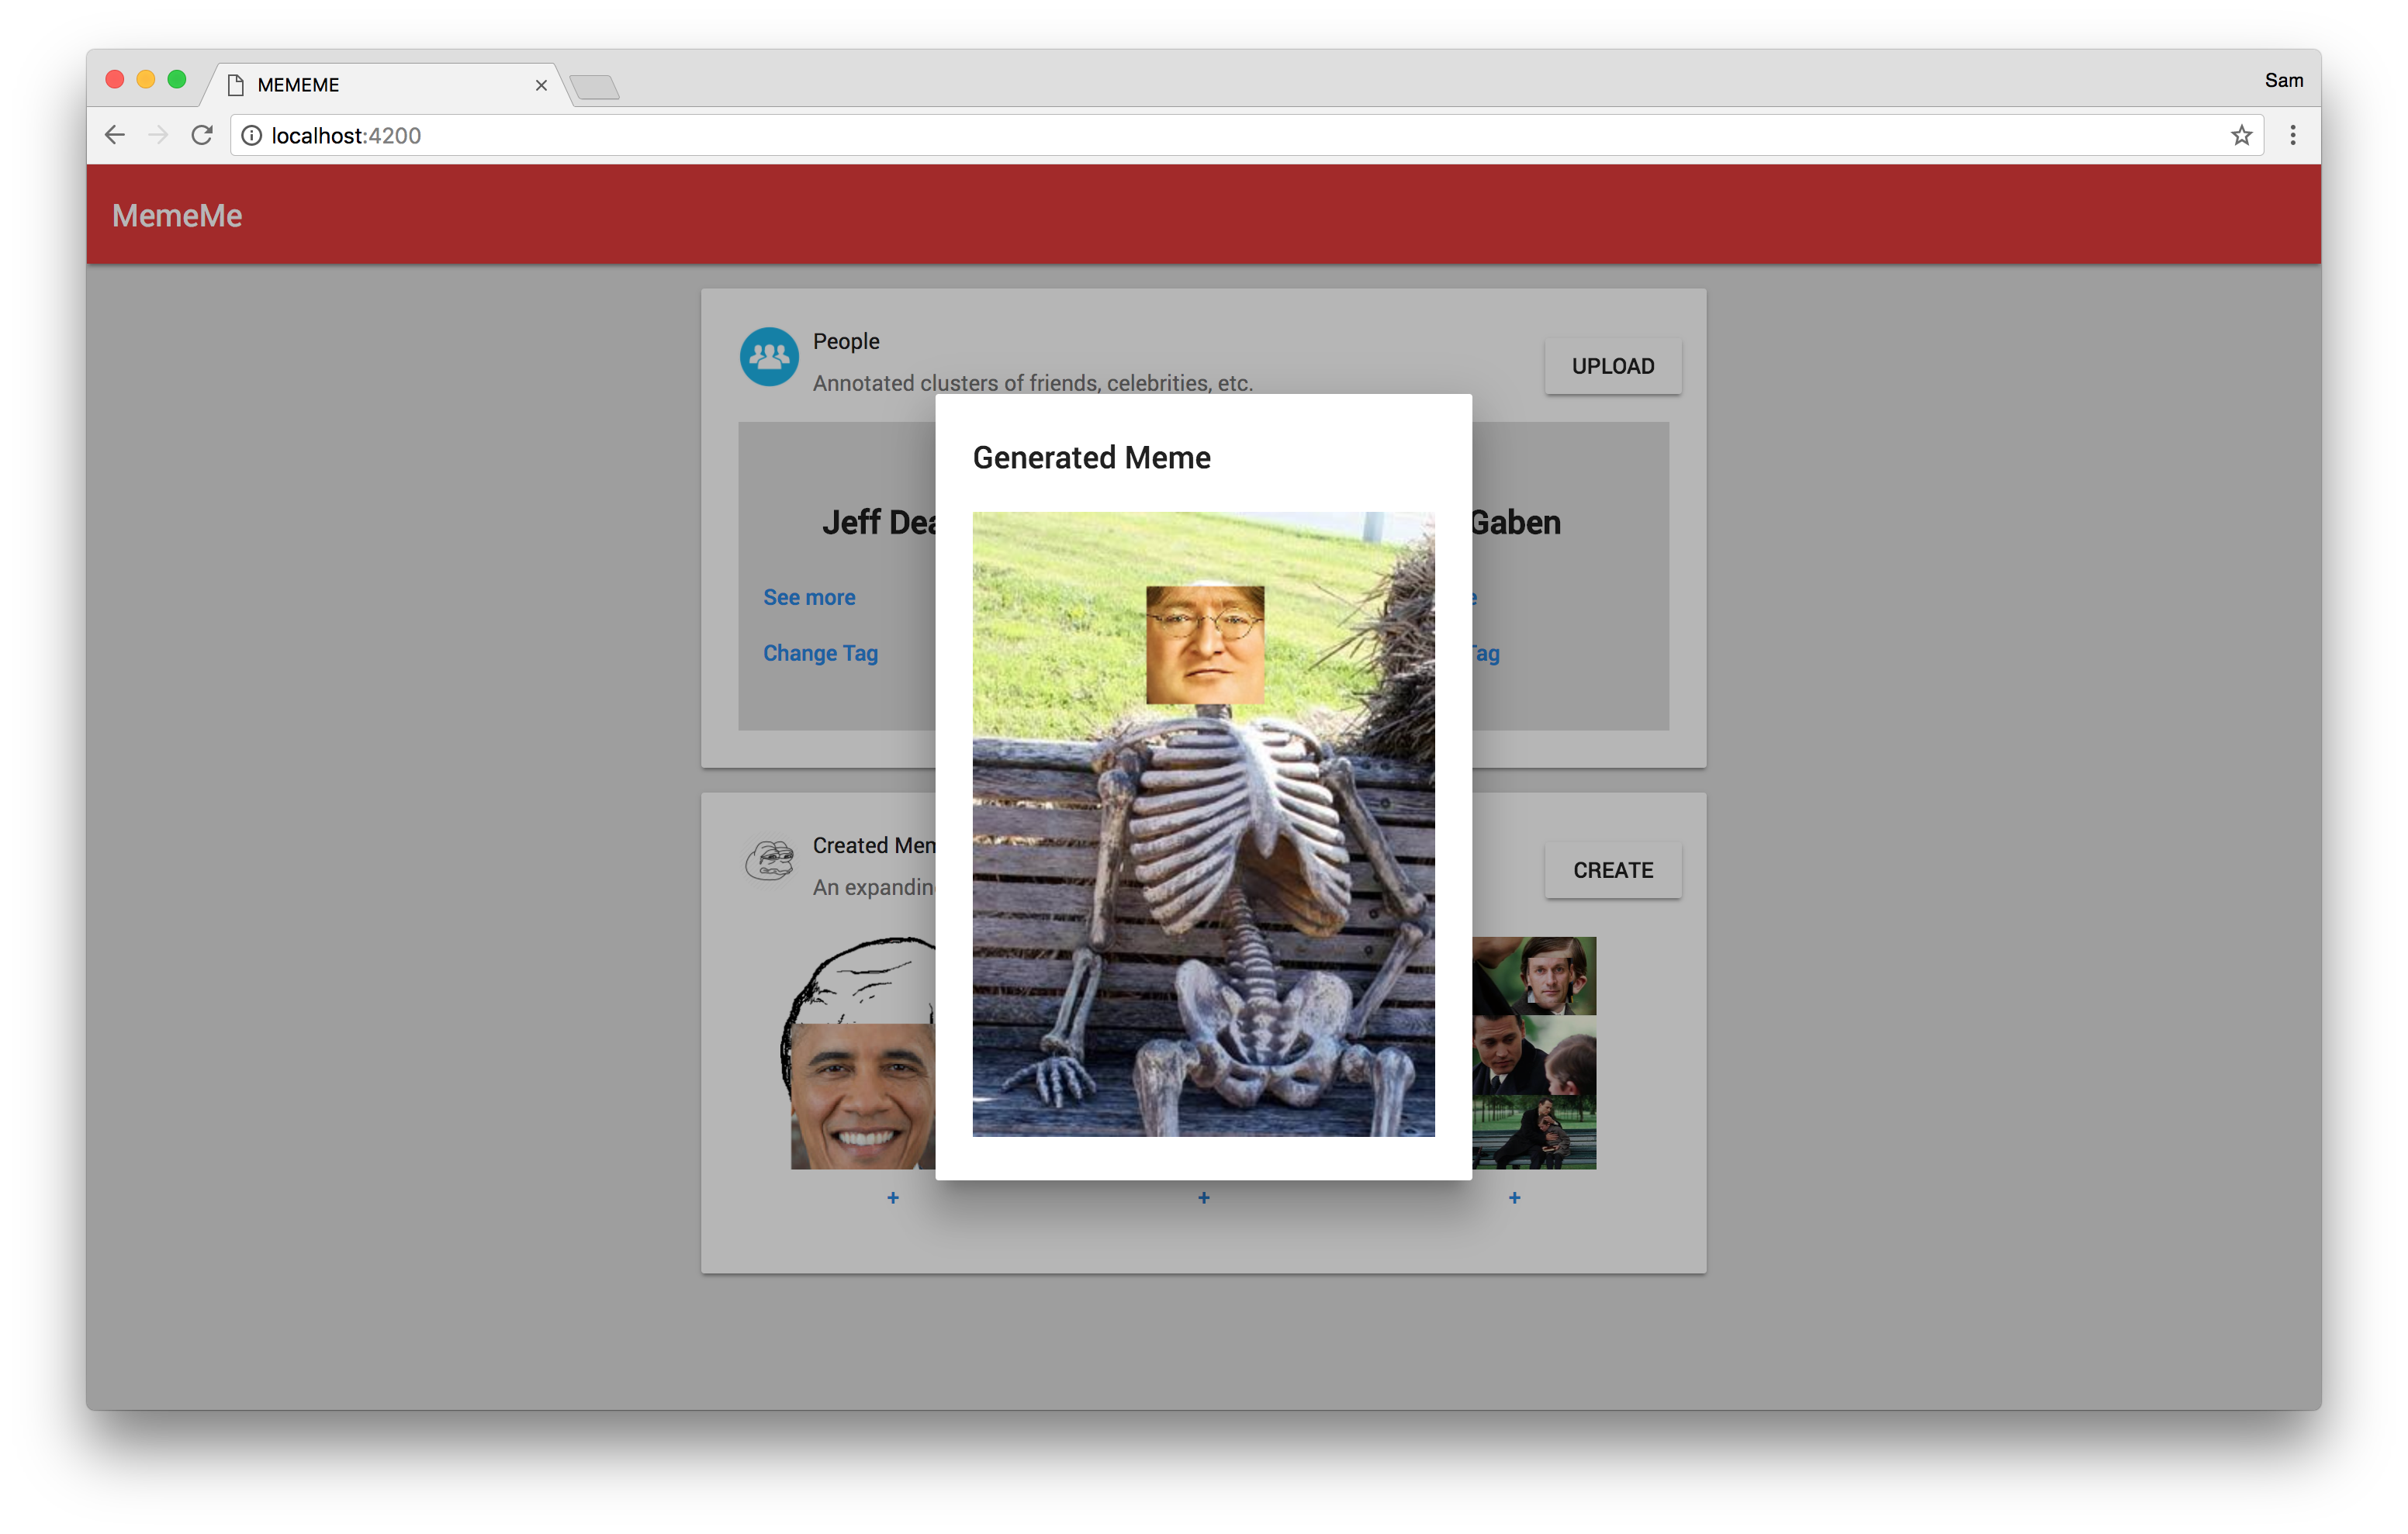2408x1534 pixels.
Task: Click the MemeMe header title
Action: (x=177, y=215)
